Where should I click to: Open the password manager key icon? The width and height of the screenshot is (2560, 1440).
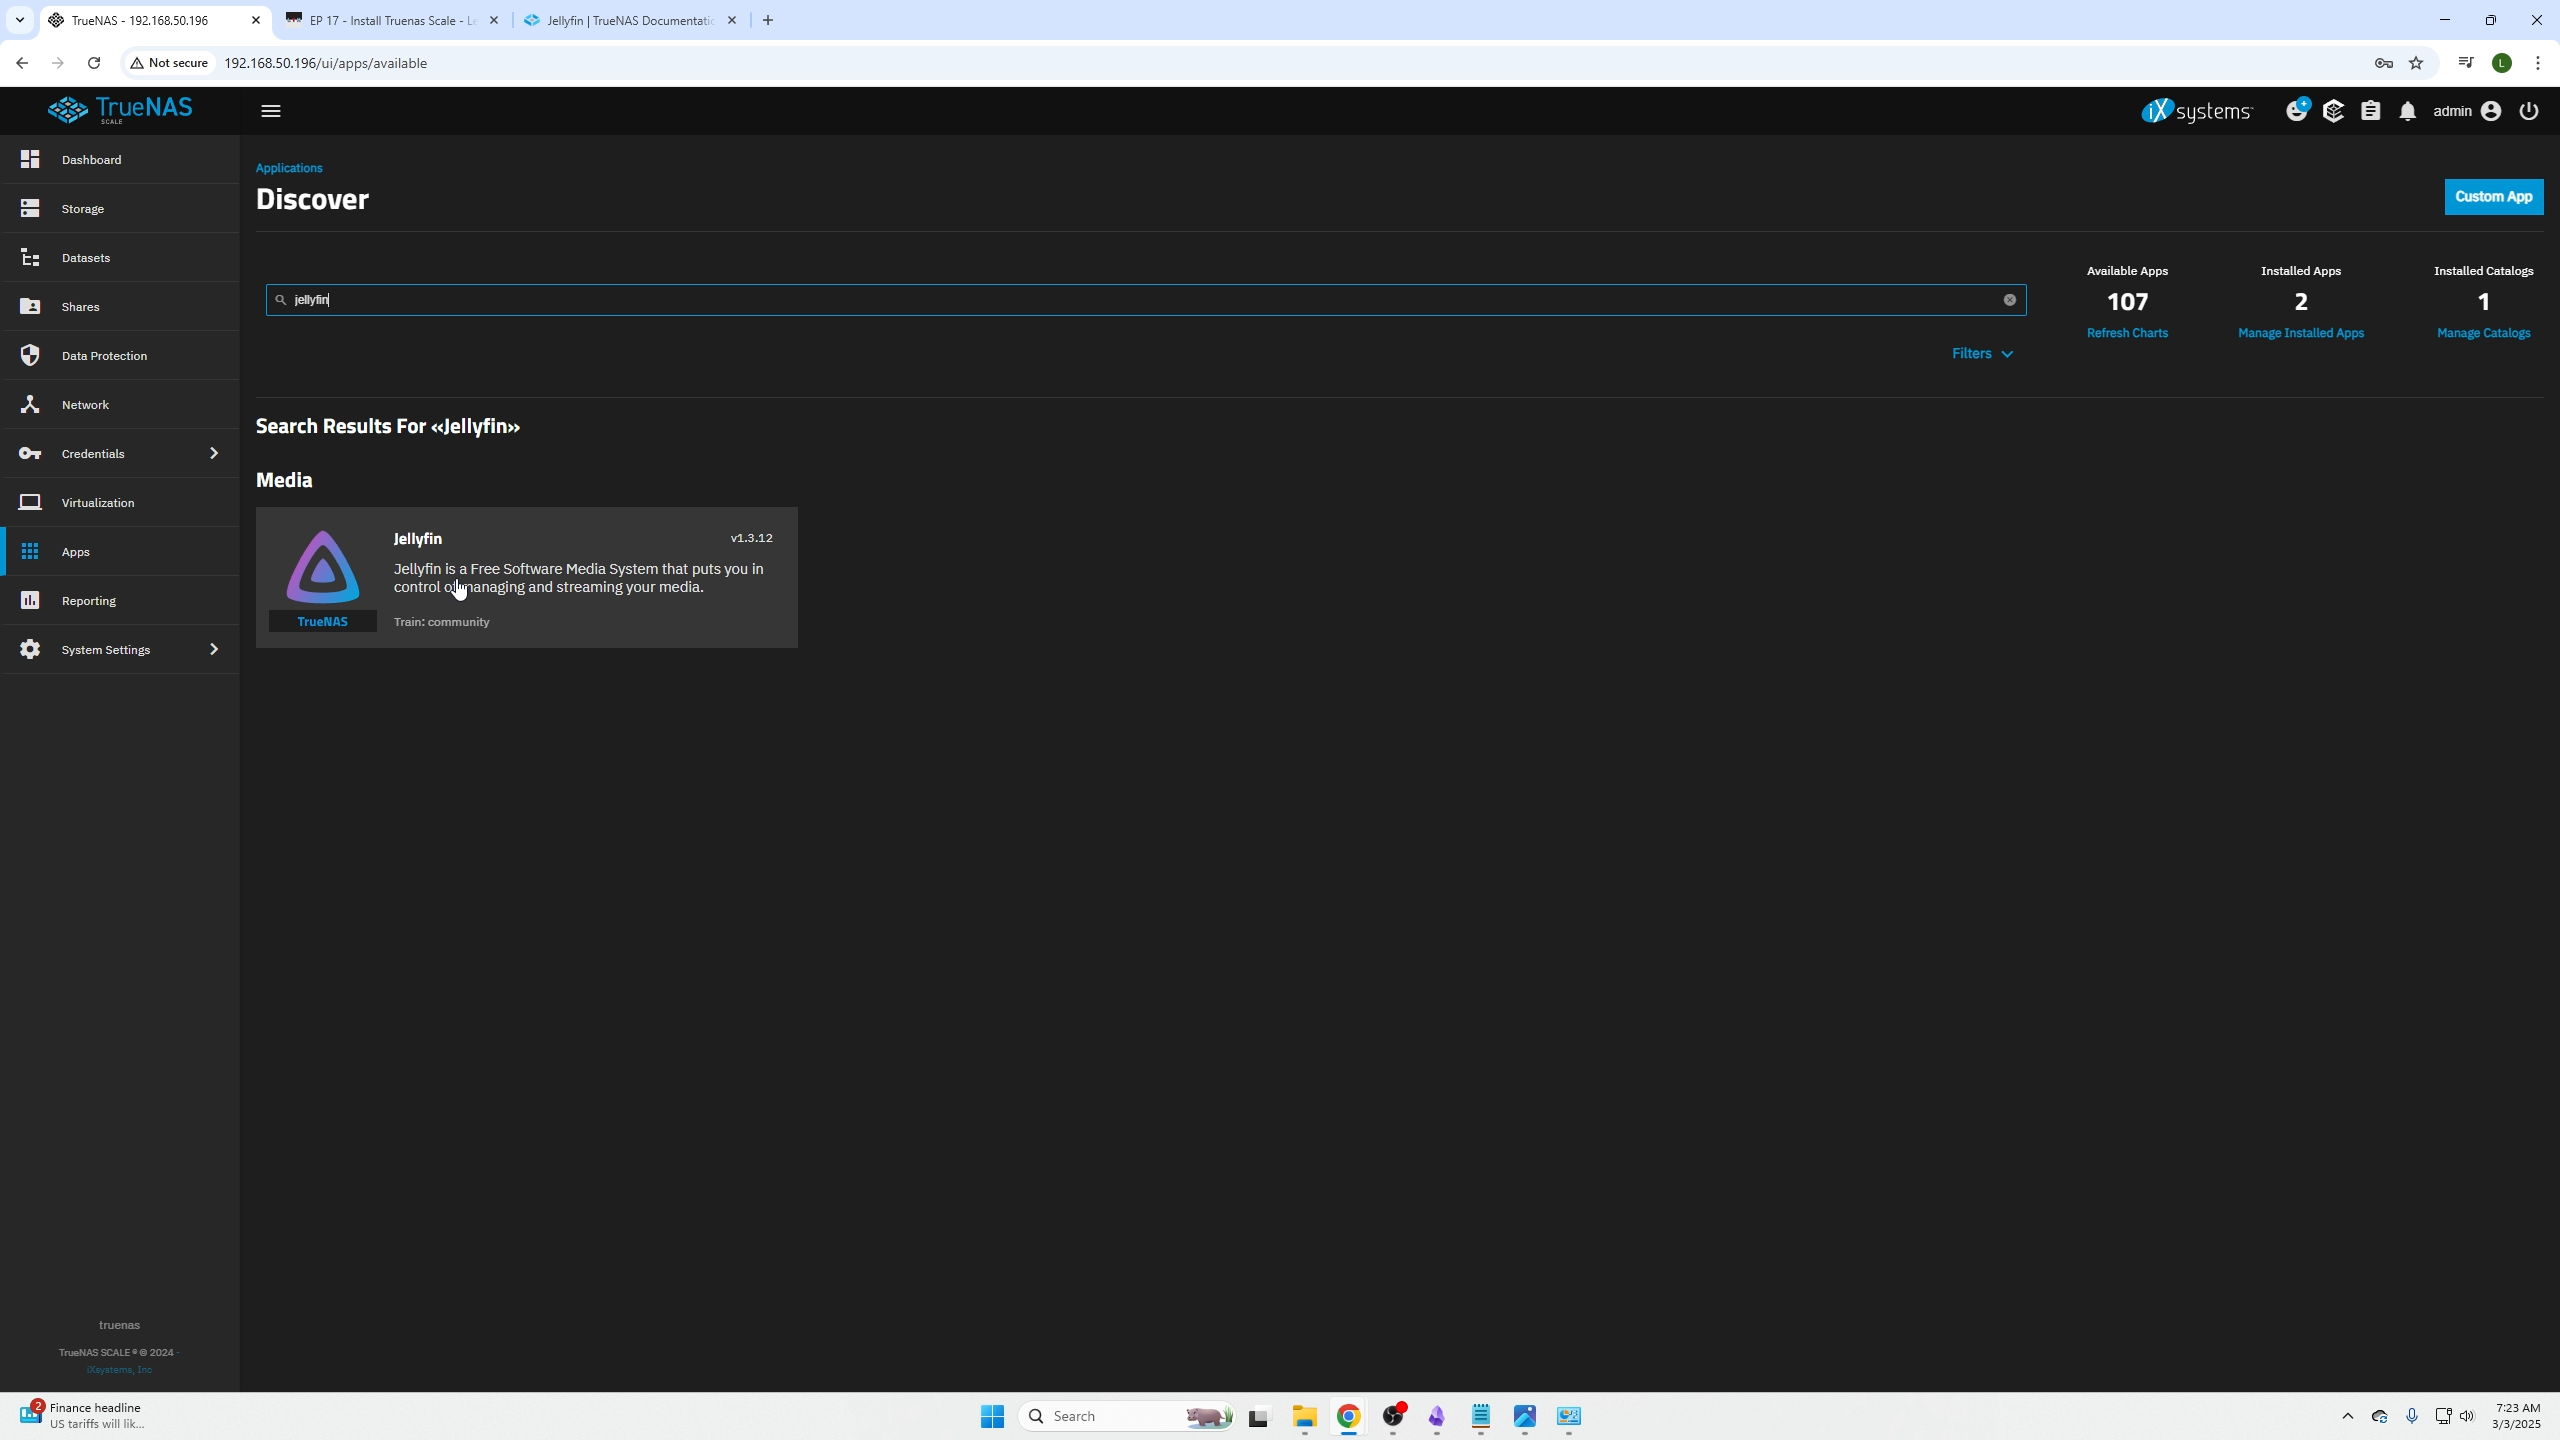click(2384, 63)
